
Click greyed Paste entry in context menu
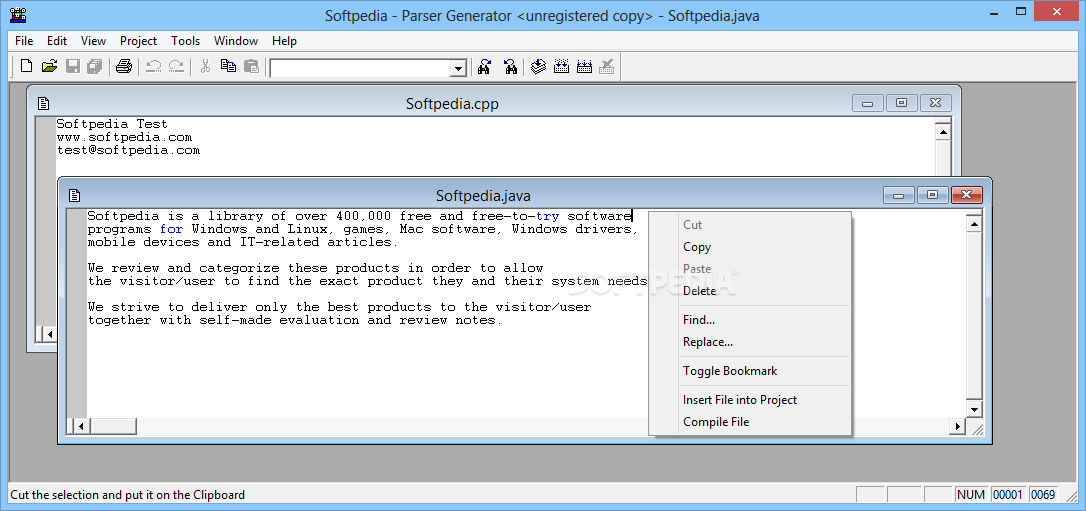pyautogui.click(x=749, y=269)
